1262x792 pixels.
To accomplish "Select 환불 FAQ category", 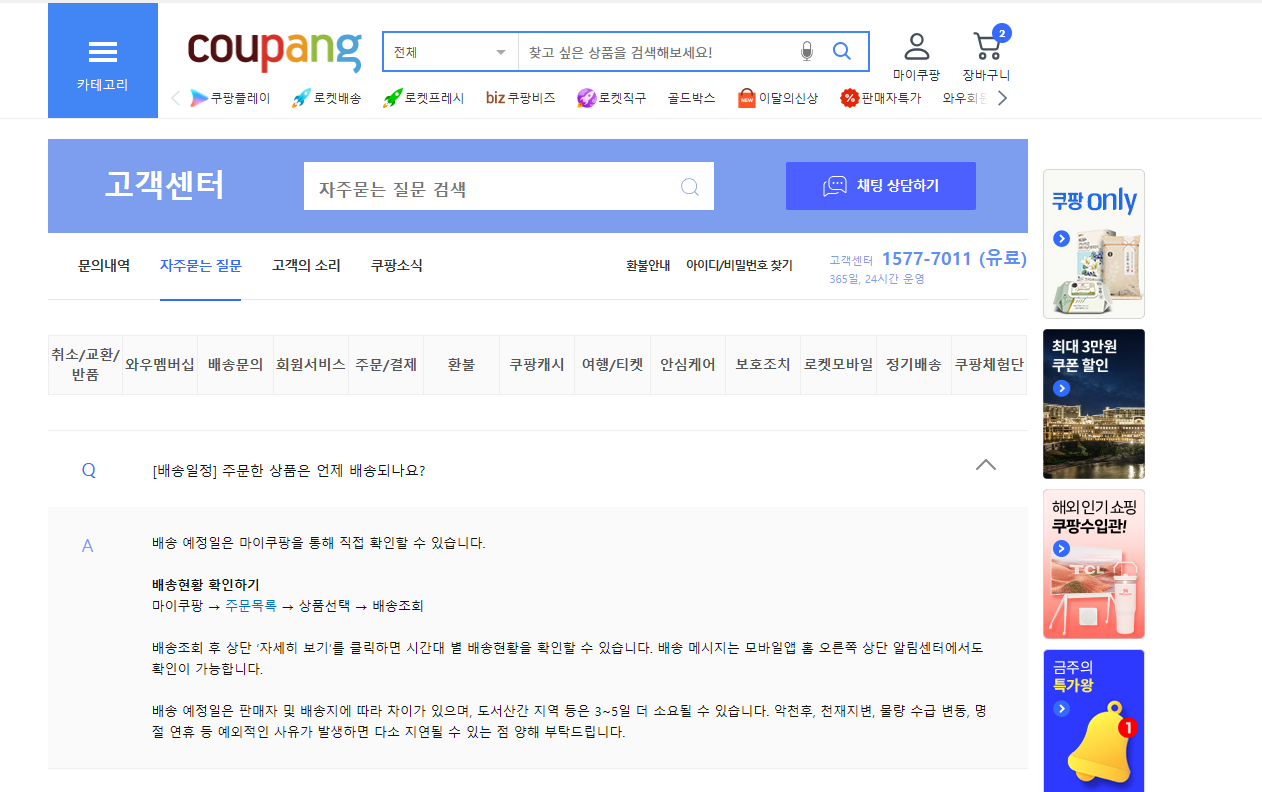I will (461, 365).
